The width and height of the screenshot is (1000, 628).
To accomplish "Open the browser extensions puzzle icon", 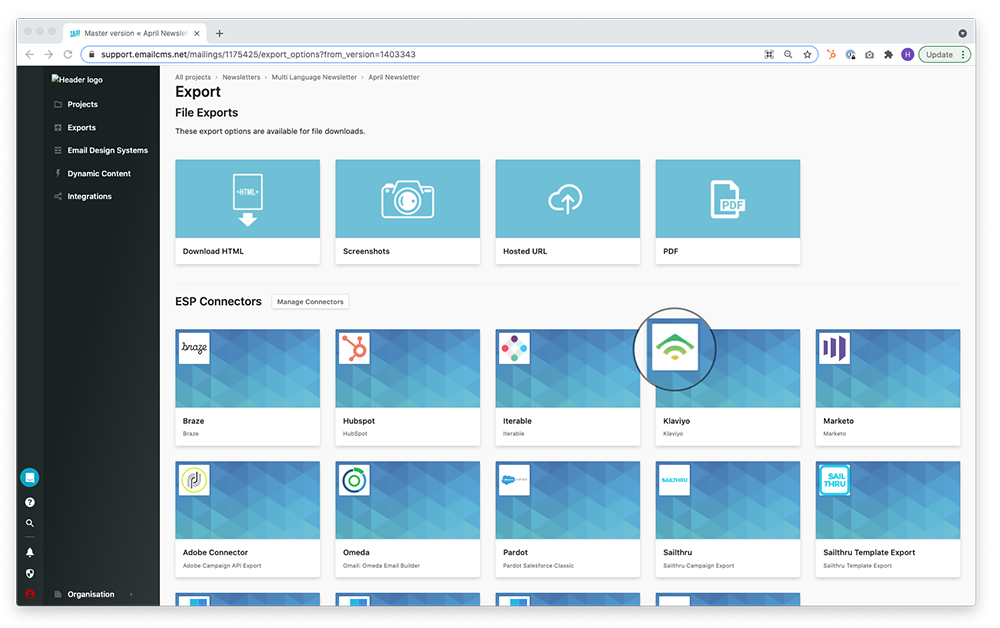I will click(x=888, y=55).
